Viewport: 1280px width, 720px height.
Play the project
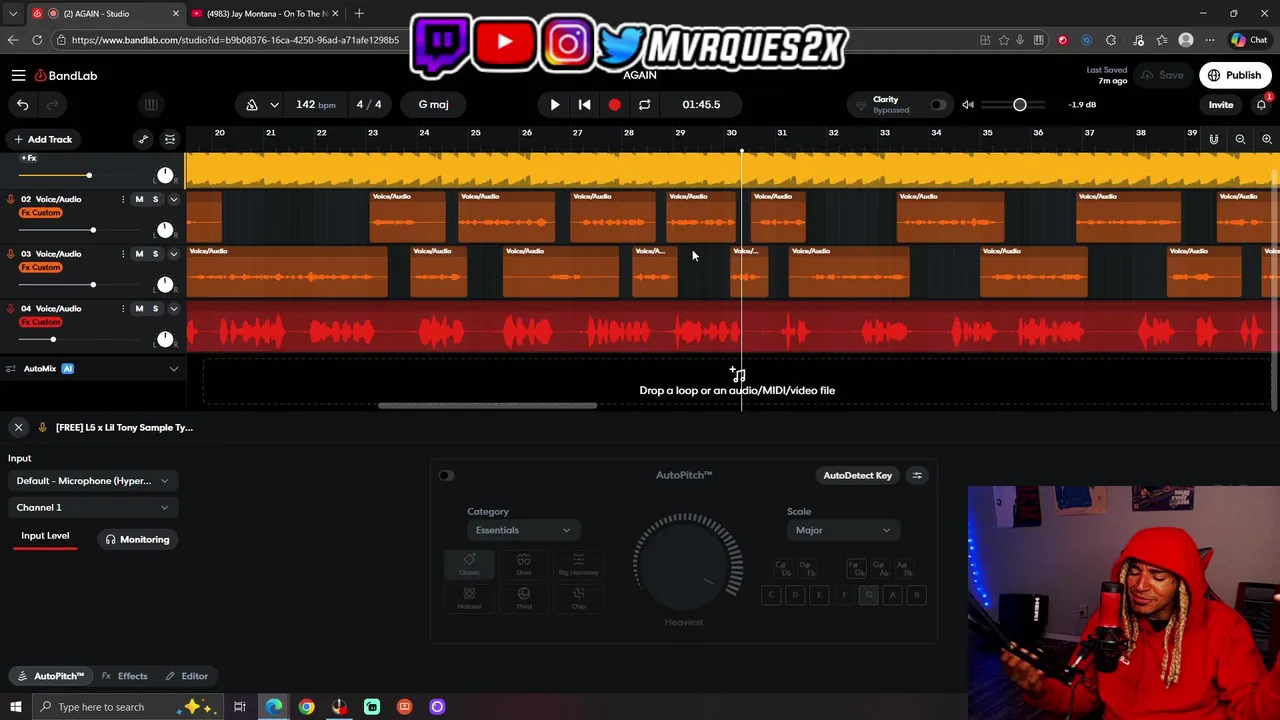point(555,104)
